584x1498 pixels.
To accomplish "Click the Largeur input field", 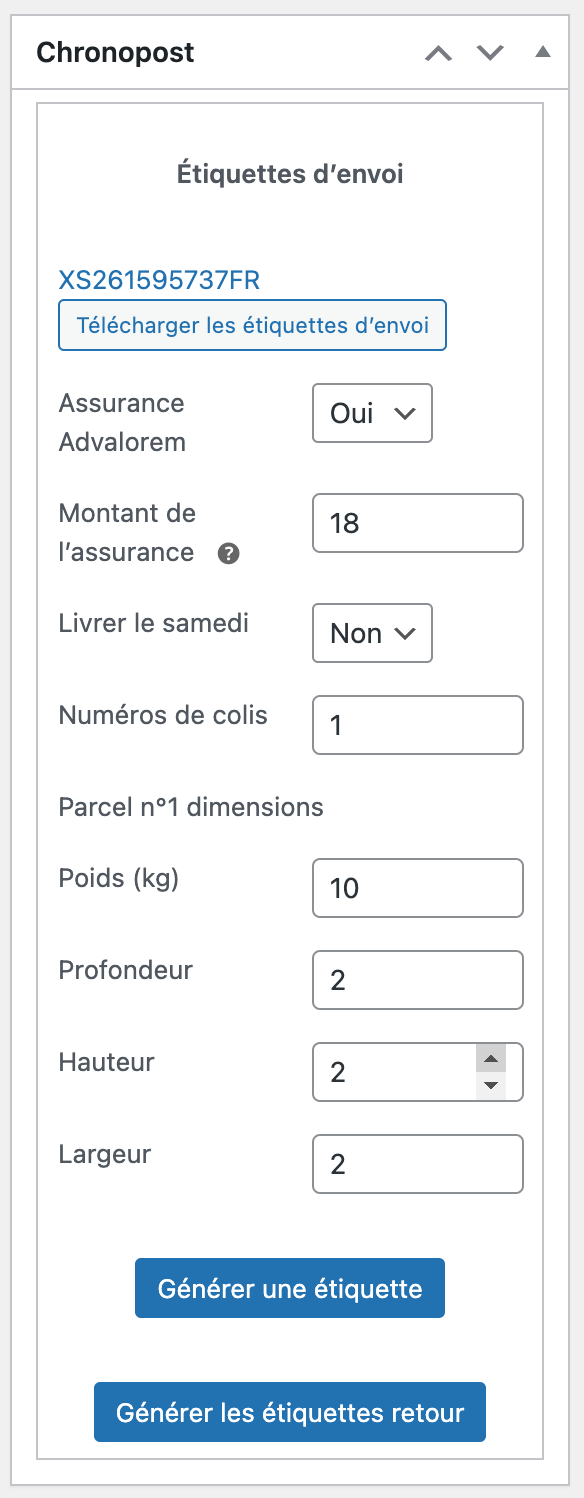I will click(x=417, y=1163).
